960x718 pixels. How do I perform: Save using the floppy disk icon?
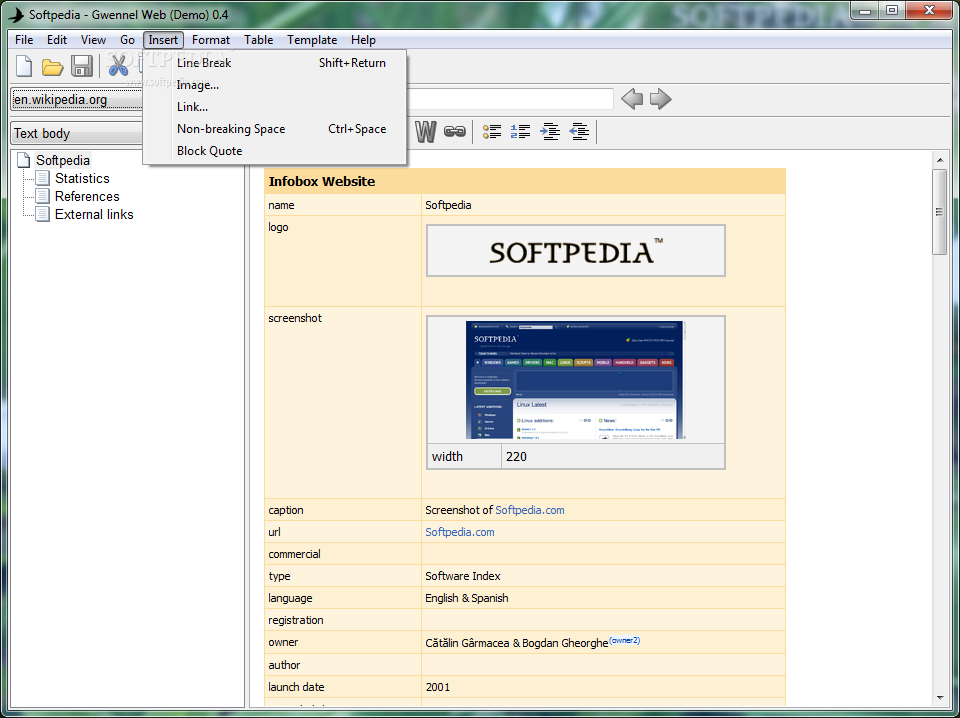(x=82, y=66)
